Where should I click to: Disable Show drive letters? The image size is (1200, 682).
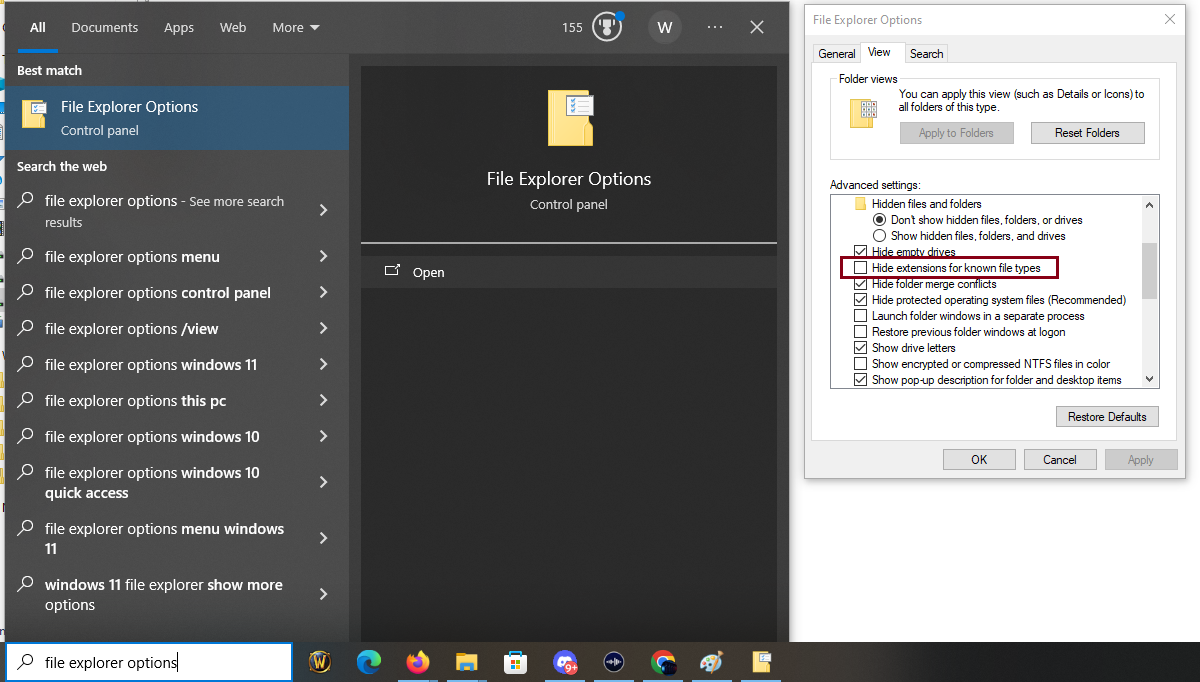click(x=861, y=347)
